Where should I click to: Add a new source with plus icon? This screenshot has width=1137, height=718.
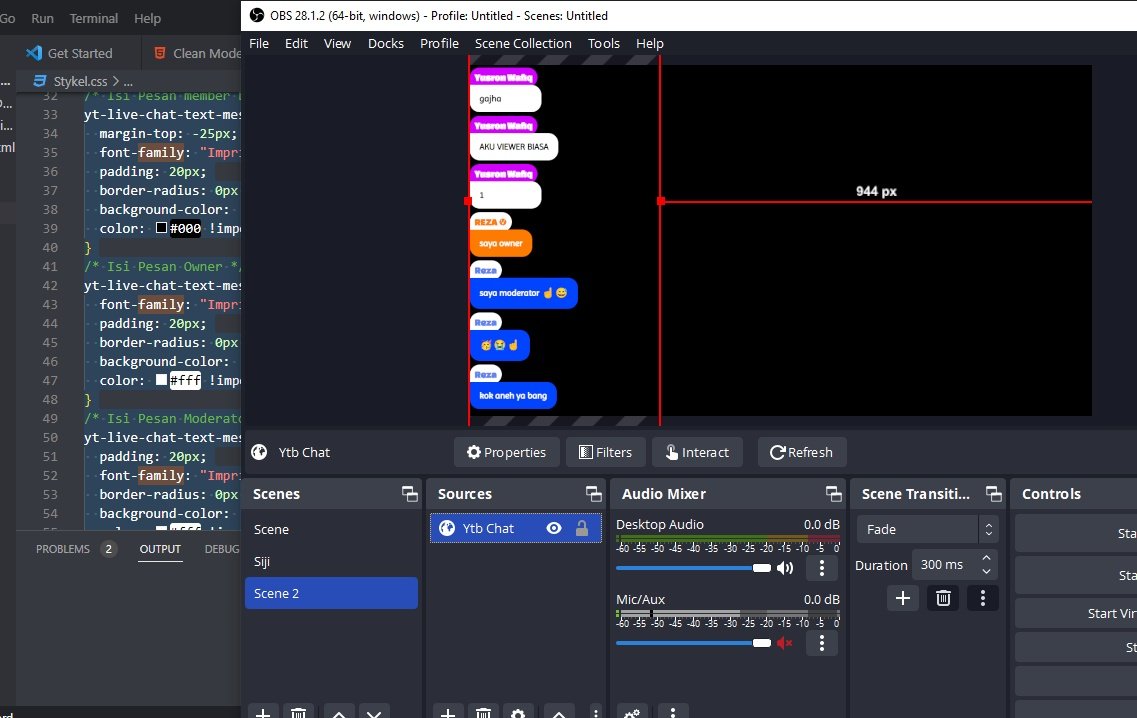[x=448, y=714]
